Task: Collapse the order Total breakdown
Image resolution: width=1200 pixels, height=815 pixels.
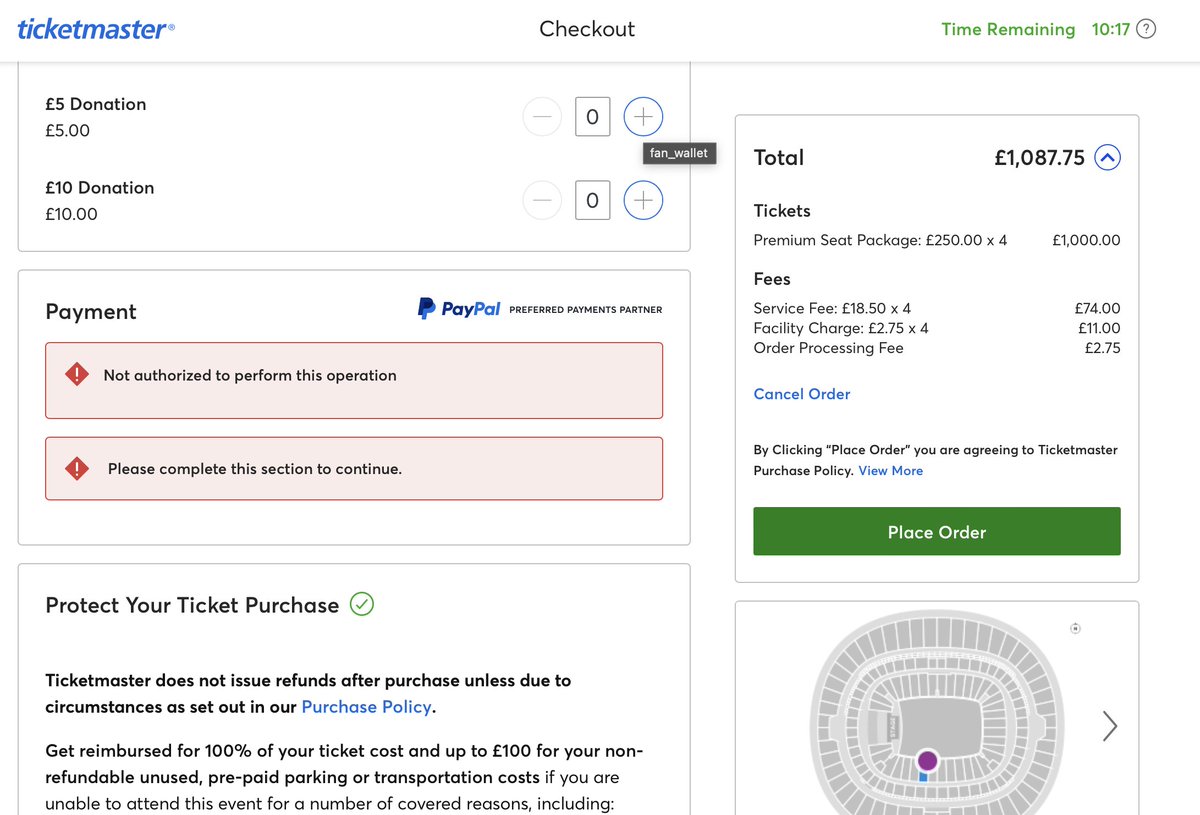Action: pos(1107,158)
